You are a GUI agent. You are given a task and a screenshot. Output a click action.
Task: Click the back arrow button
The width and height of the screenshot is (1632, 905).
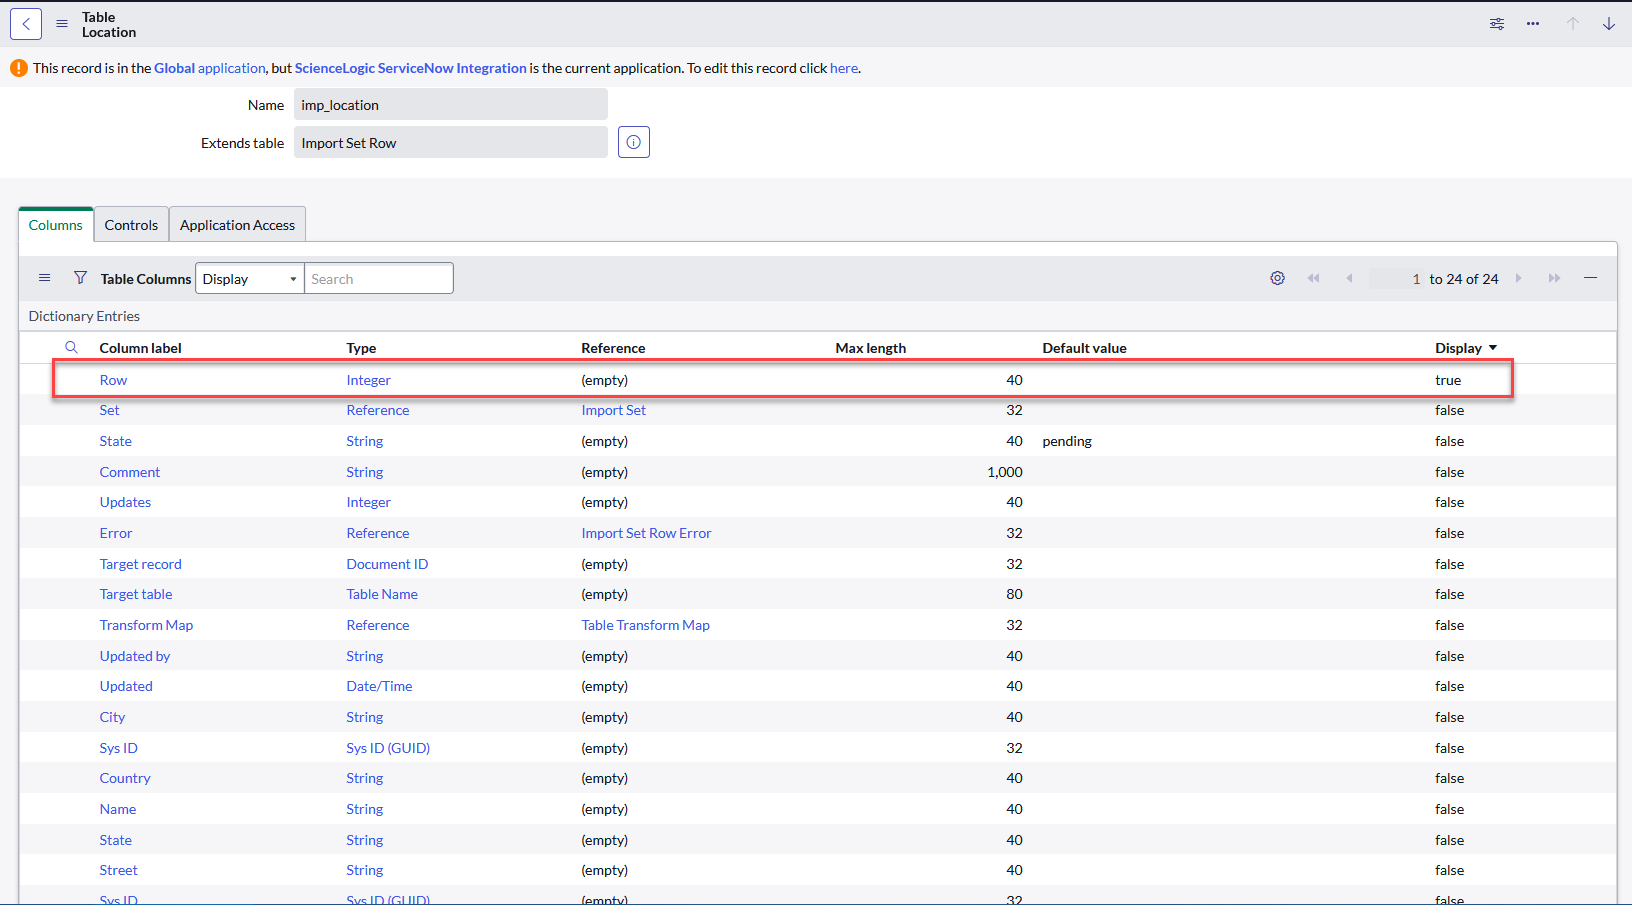(26, 24)
